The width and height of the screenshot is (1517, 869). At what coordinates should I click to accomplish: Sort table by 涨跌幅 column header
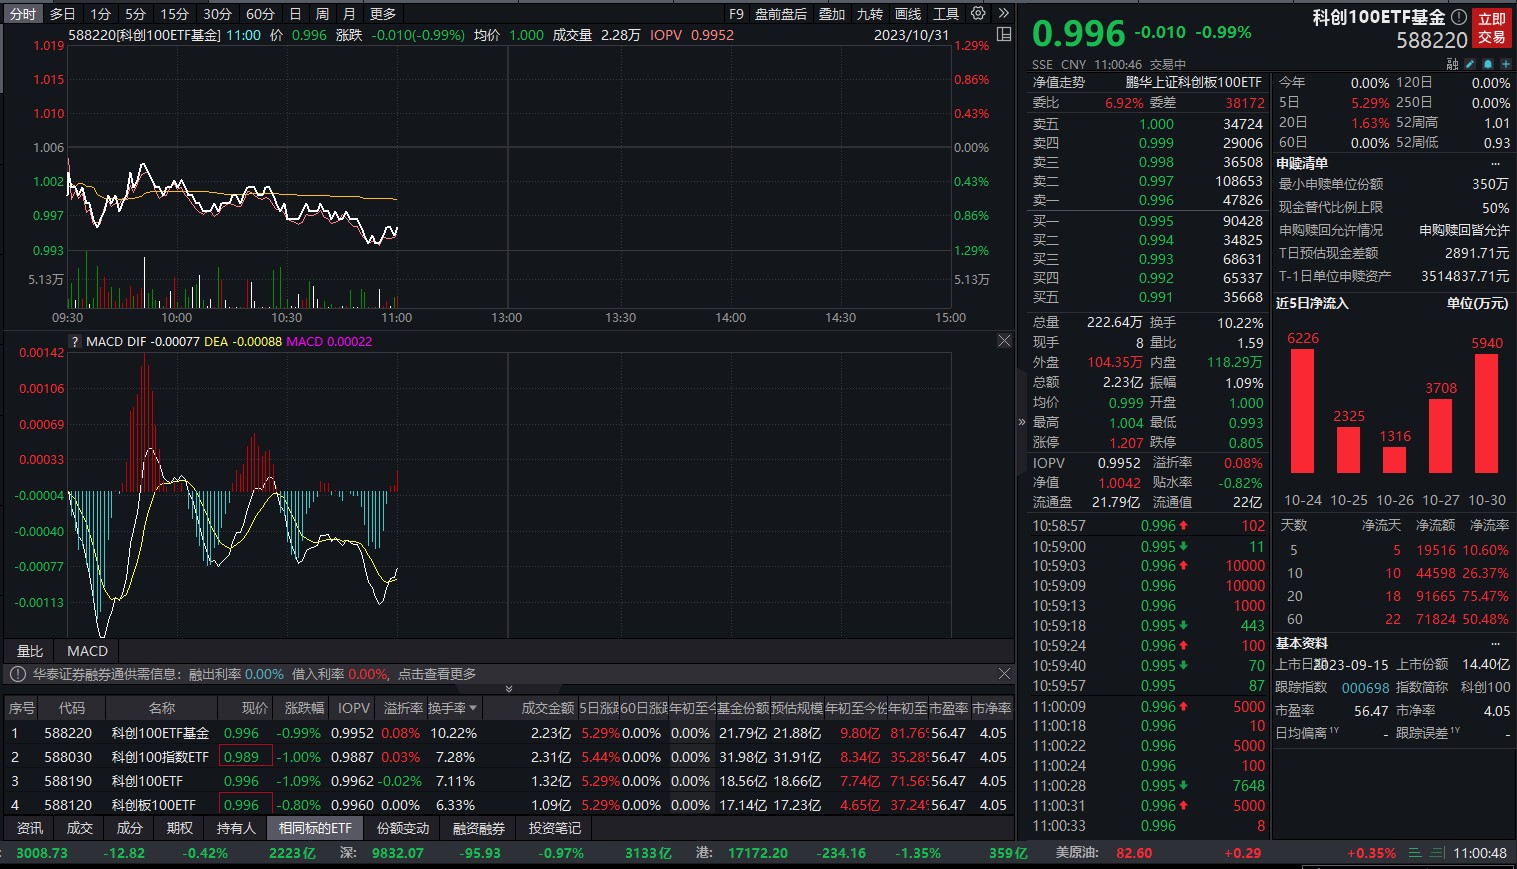[x=304, y=708]
